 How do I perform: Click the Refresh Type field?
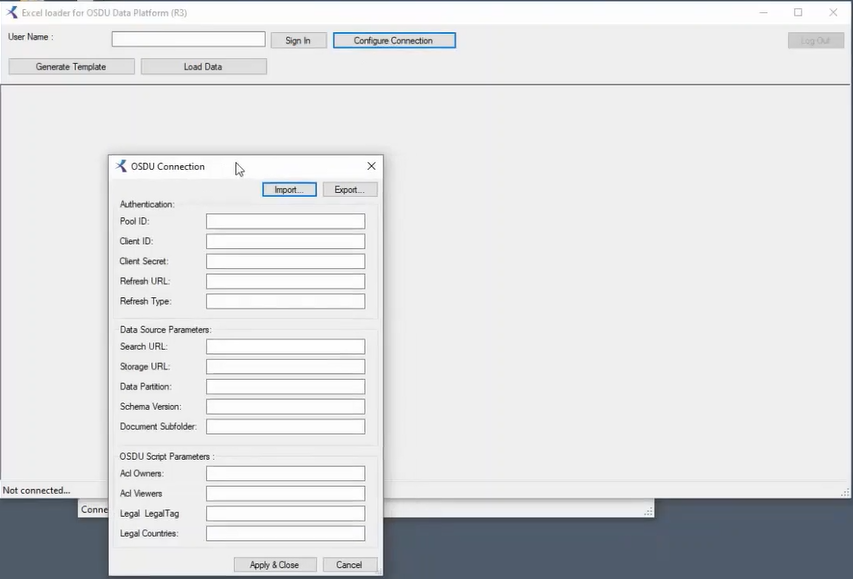pyautogui.click(x=286, y=301)
